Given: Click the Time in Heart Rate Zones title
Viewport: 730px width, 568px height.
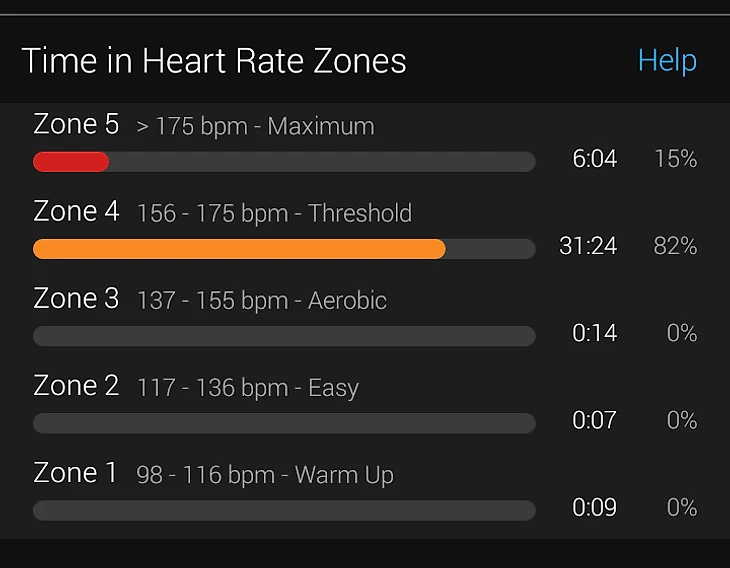Looking at the screenshot, I should [x=214, y=61].
